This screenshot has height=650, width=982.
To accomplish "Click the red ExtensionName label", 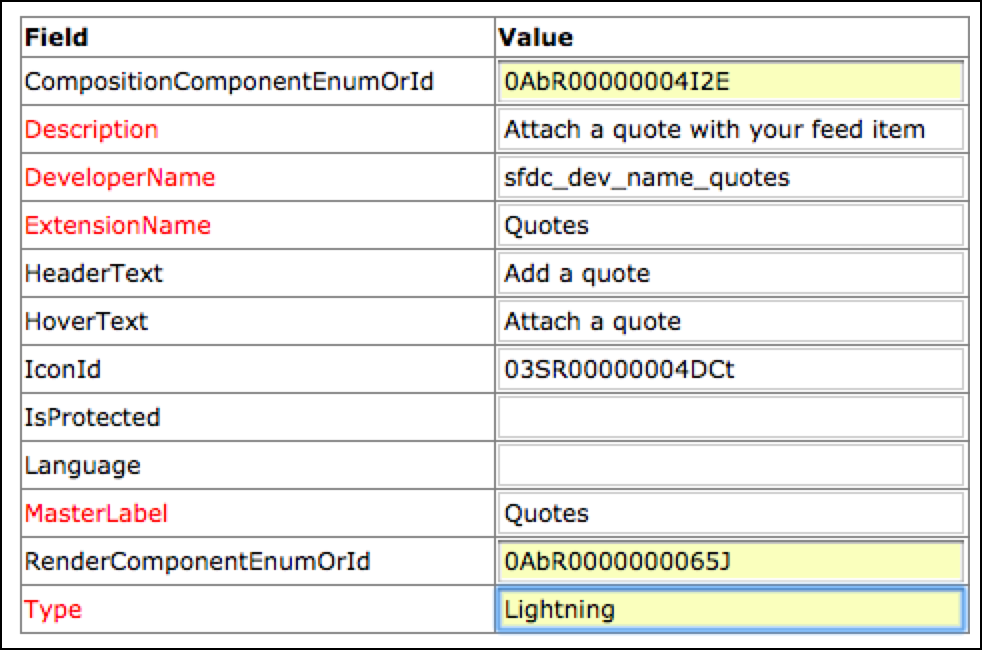I will pyautogui.click(x=117, y=226).
